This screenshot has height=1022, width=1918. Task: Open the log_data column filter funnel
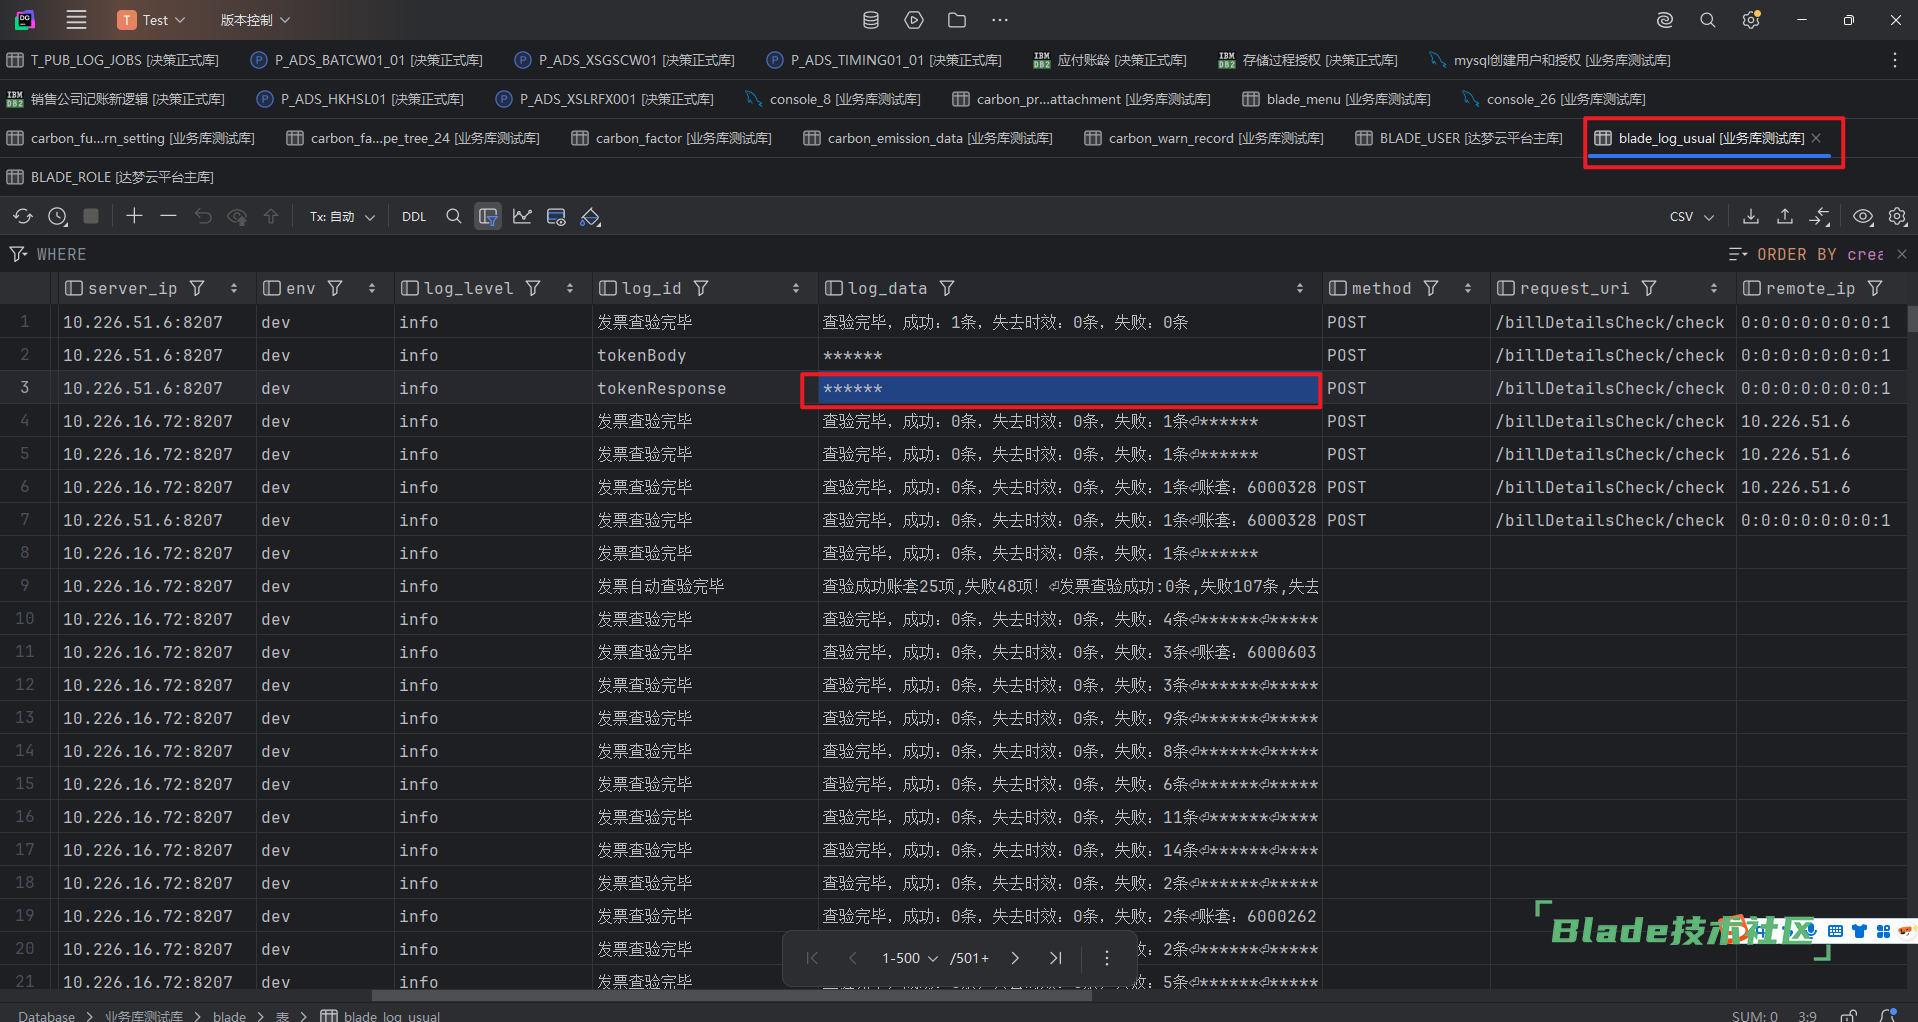click(x=947, y=288)
